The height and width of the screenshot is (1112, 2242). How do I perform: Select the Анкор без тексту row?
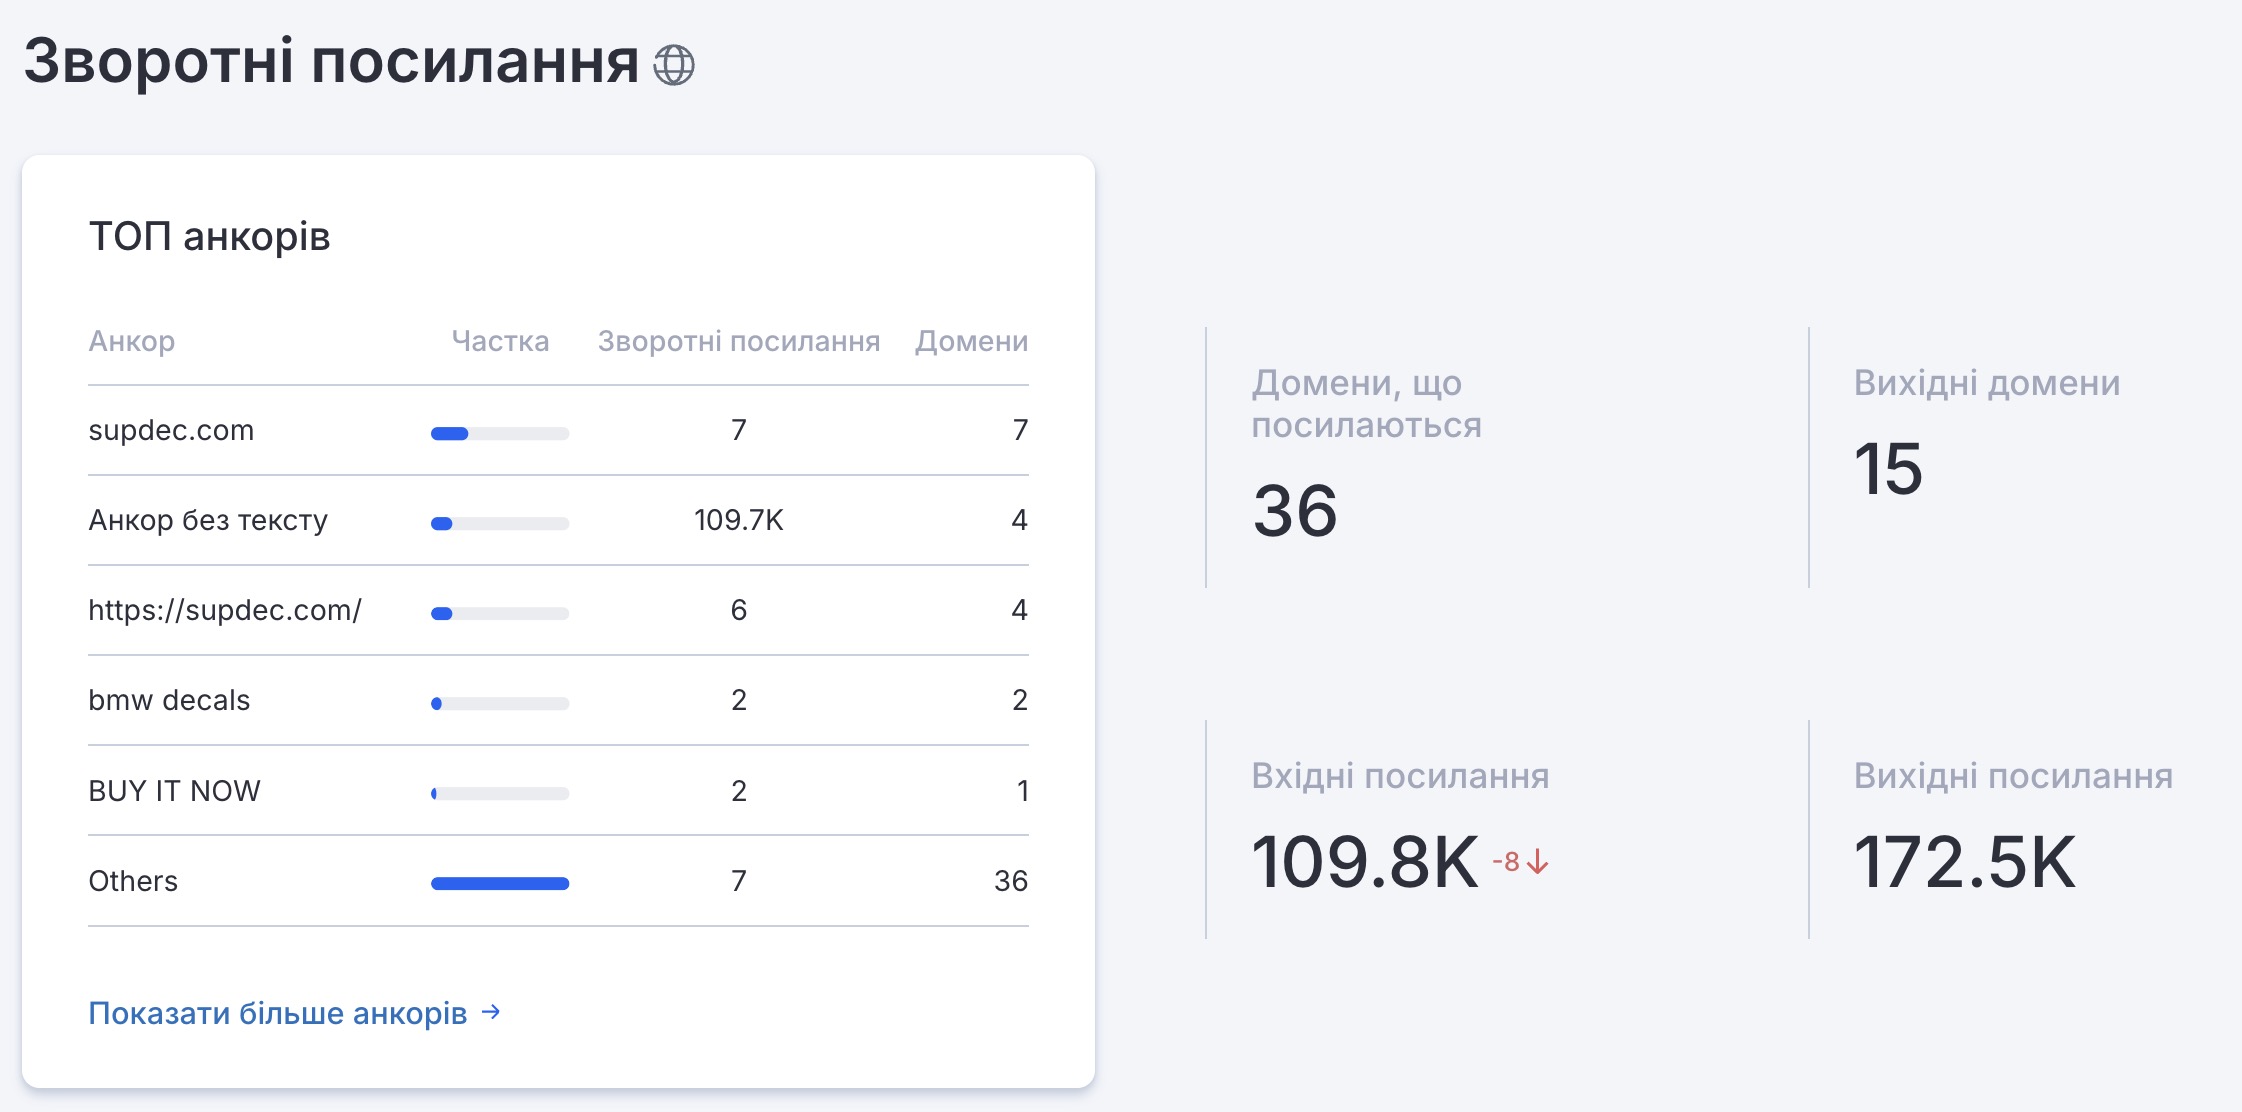click(208, 520)
